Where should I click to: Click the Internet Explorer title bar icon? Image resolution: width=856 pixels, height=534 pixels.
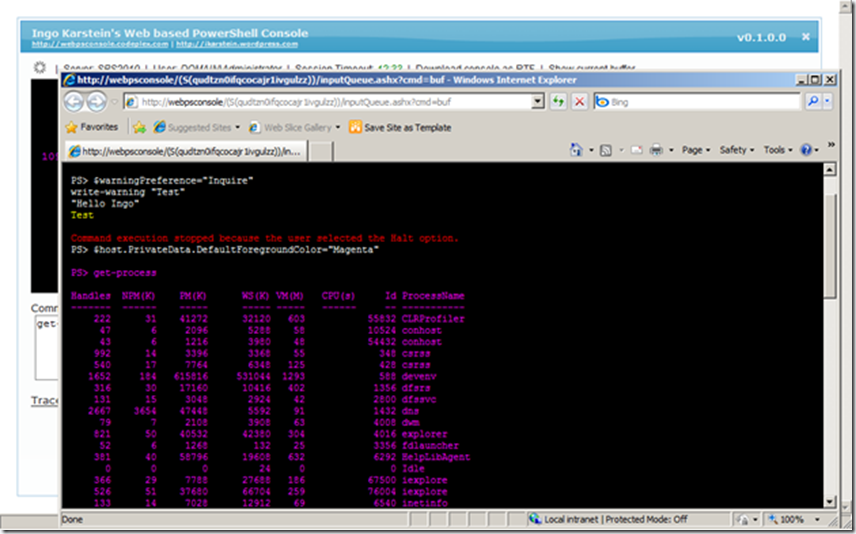(x=69, y=80)
